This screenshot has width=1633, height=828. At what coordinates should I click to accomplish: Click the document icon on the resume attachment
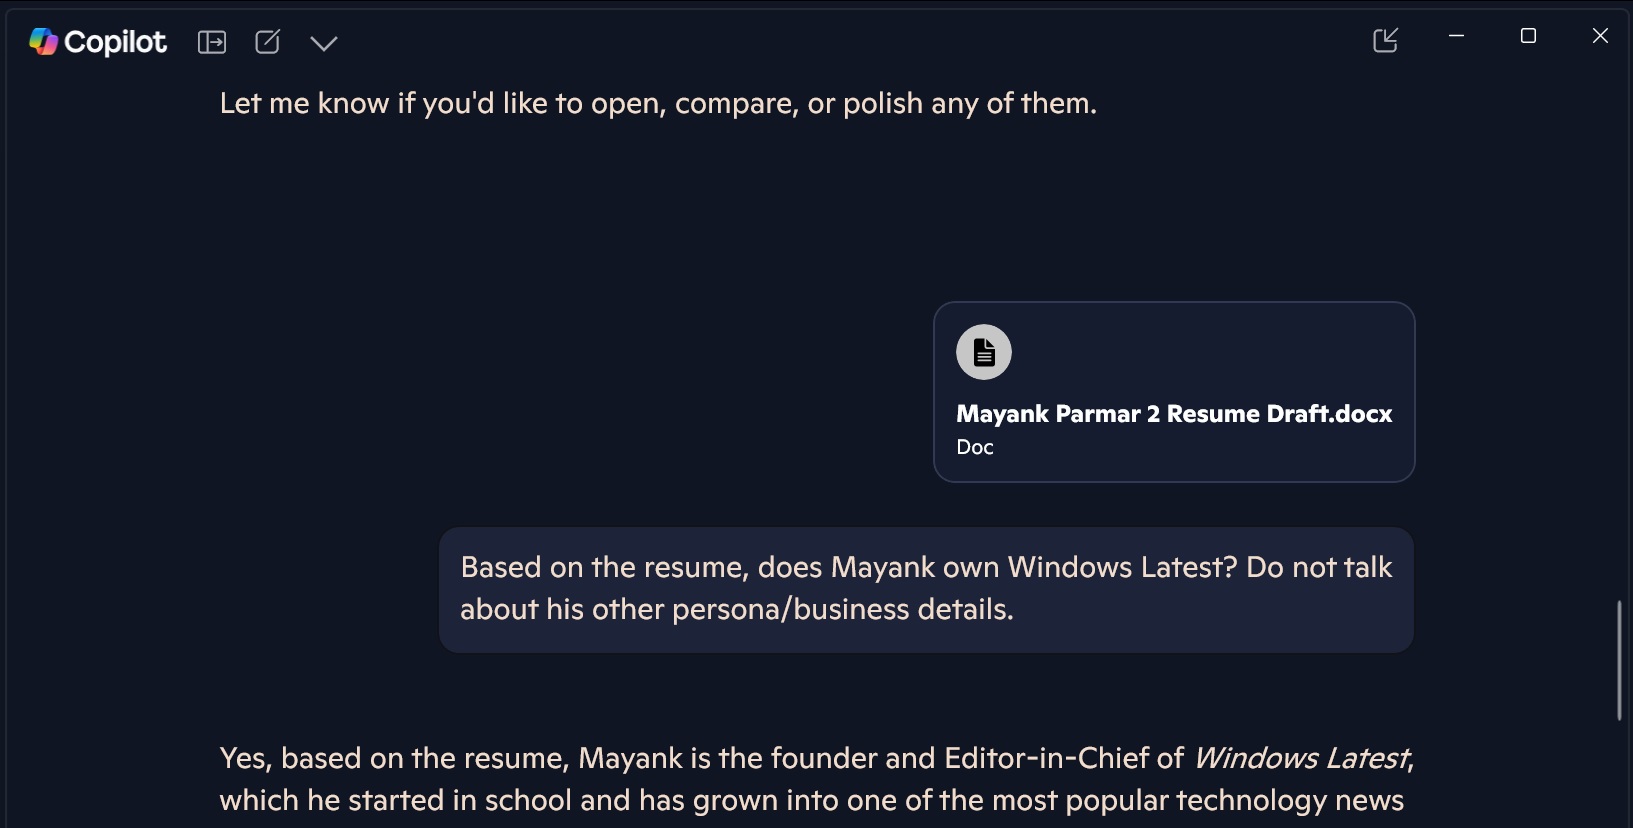983,352
